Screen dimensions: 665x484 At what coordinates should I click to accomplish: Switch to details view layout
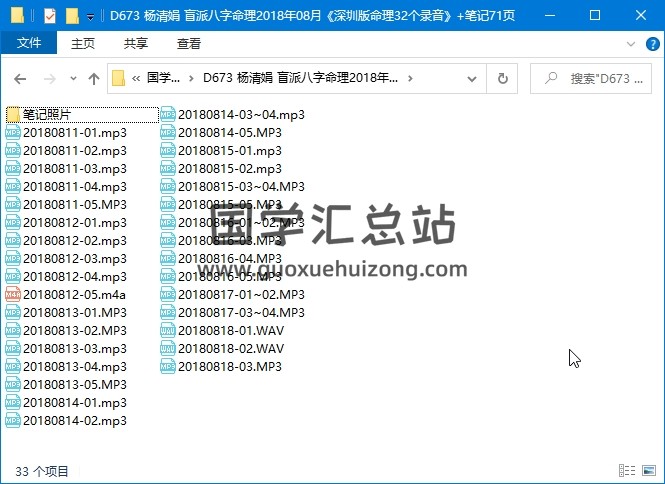click(628, 471)
